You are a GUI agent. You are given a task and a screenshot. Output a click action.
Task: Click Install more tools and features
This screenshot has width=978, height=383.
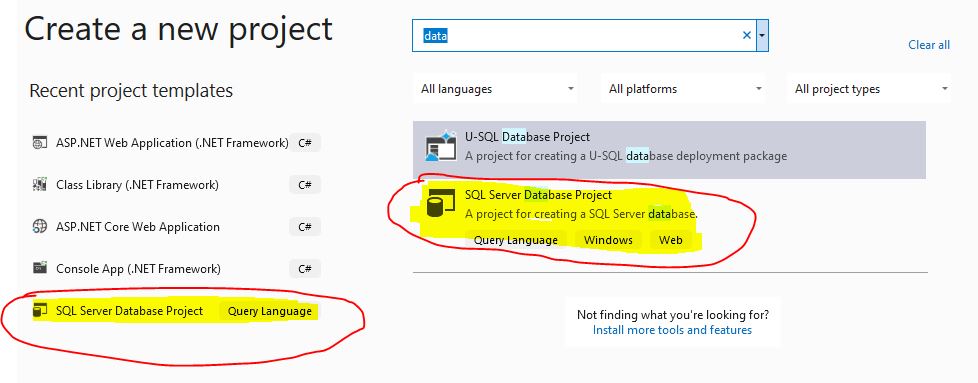672,330
